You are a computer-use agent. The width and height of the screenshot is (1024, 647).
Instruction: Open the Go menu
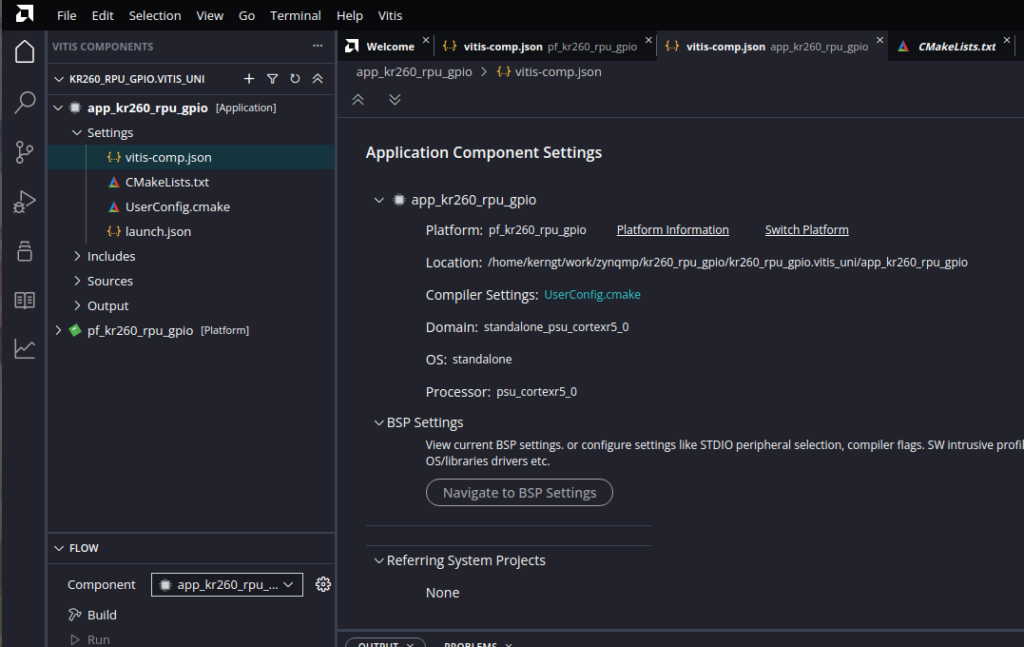point(247,15)
